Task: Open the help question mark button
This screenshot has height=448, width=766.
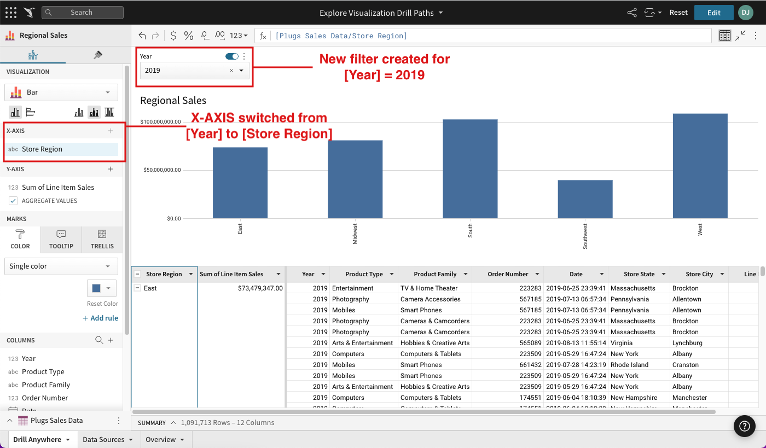Action: tap(744, 426)
